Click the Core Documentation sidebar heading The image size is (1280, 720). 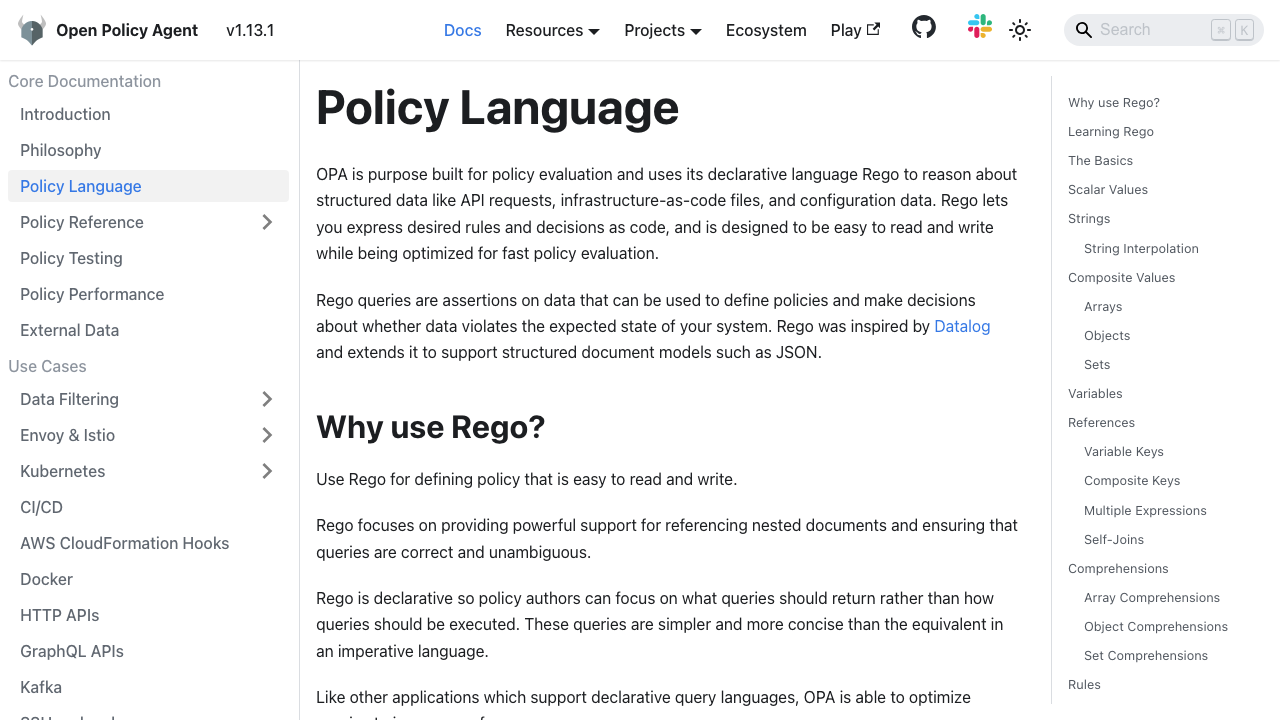pos(84,81)
